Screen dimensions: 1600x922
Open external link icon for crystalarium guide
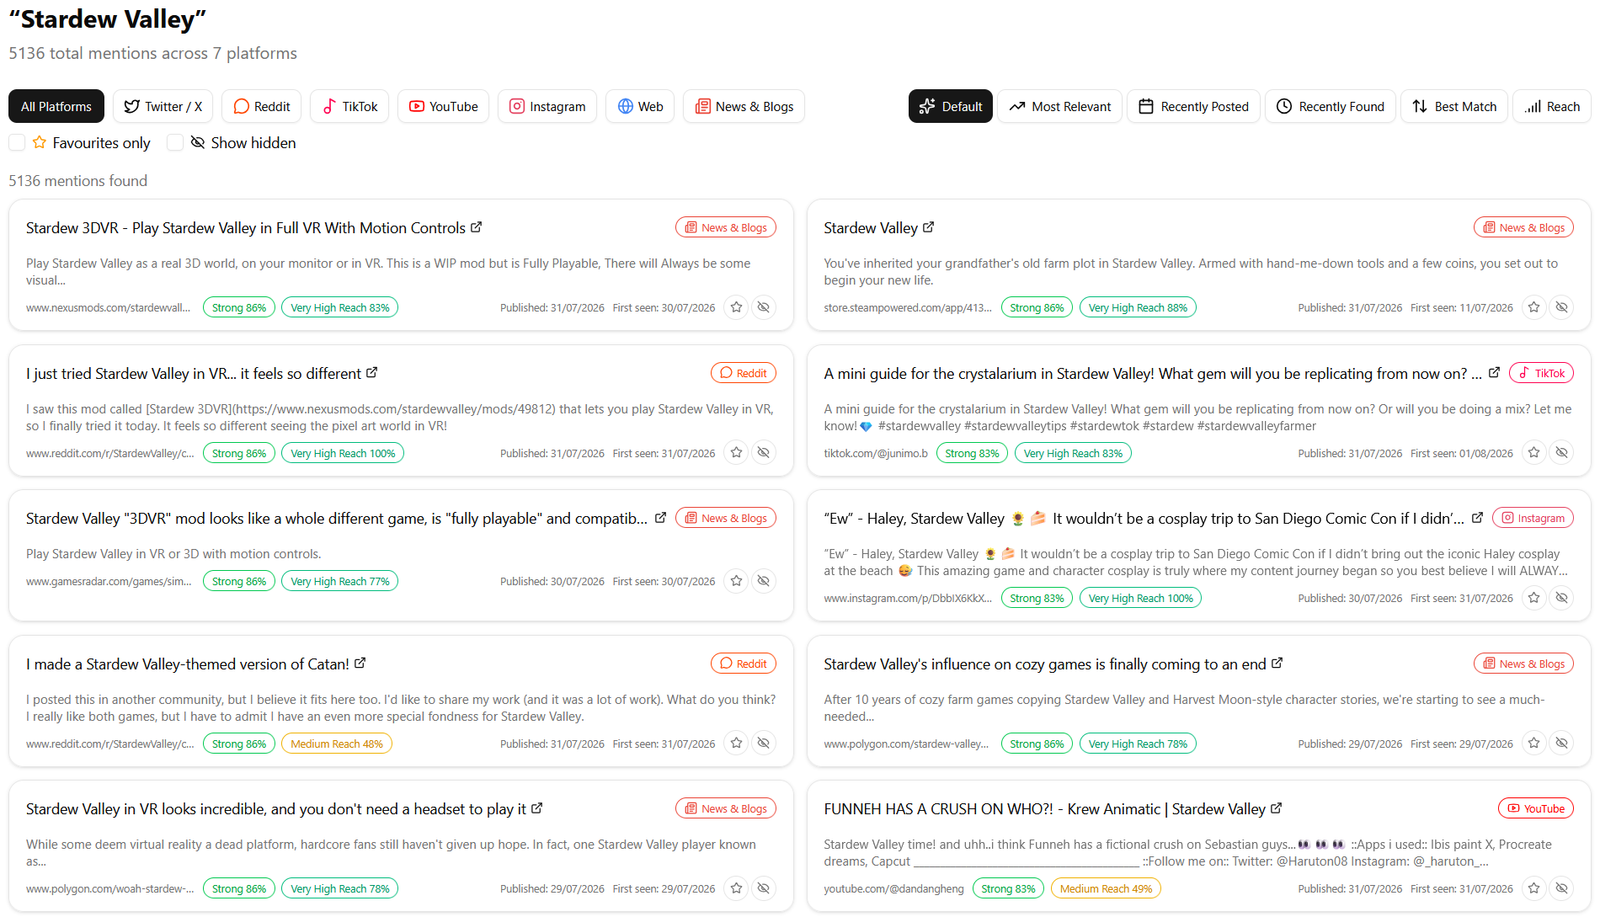click(1494, 372)
